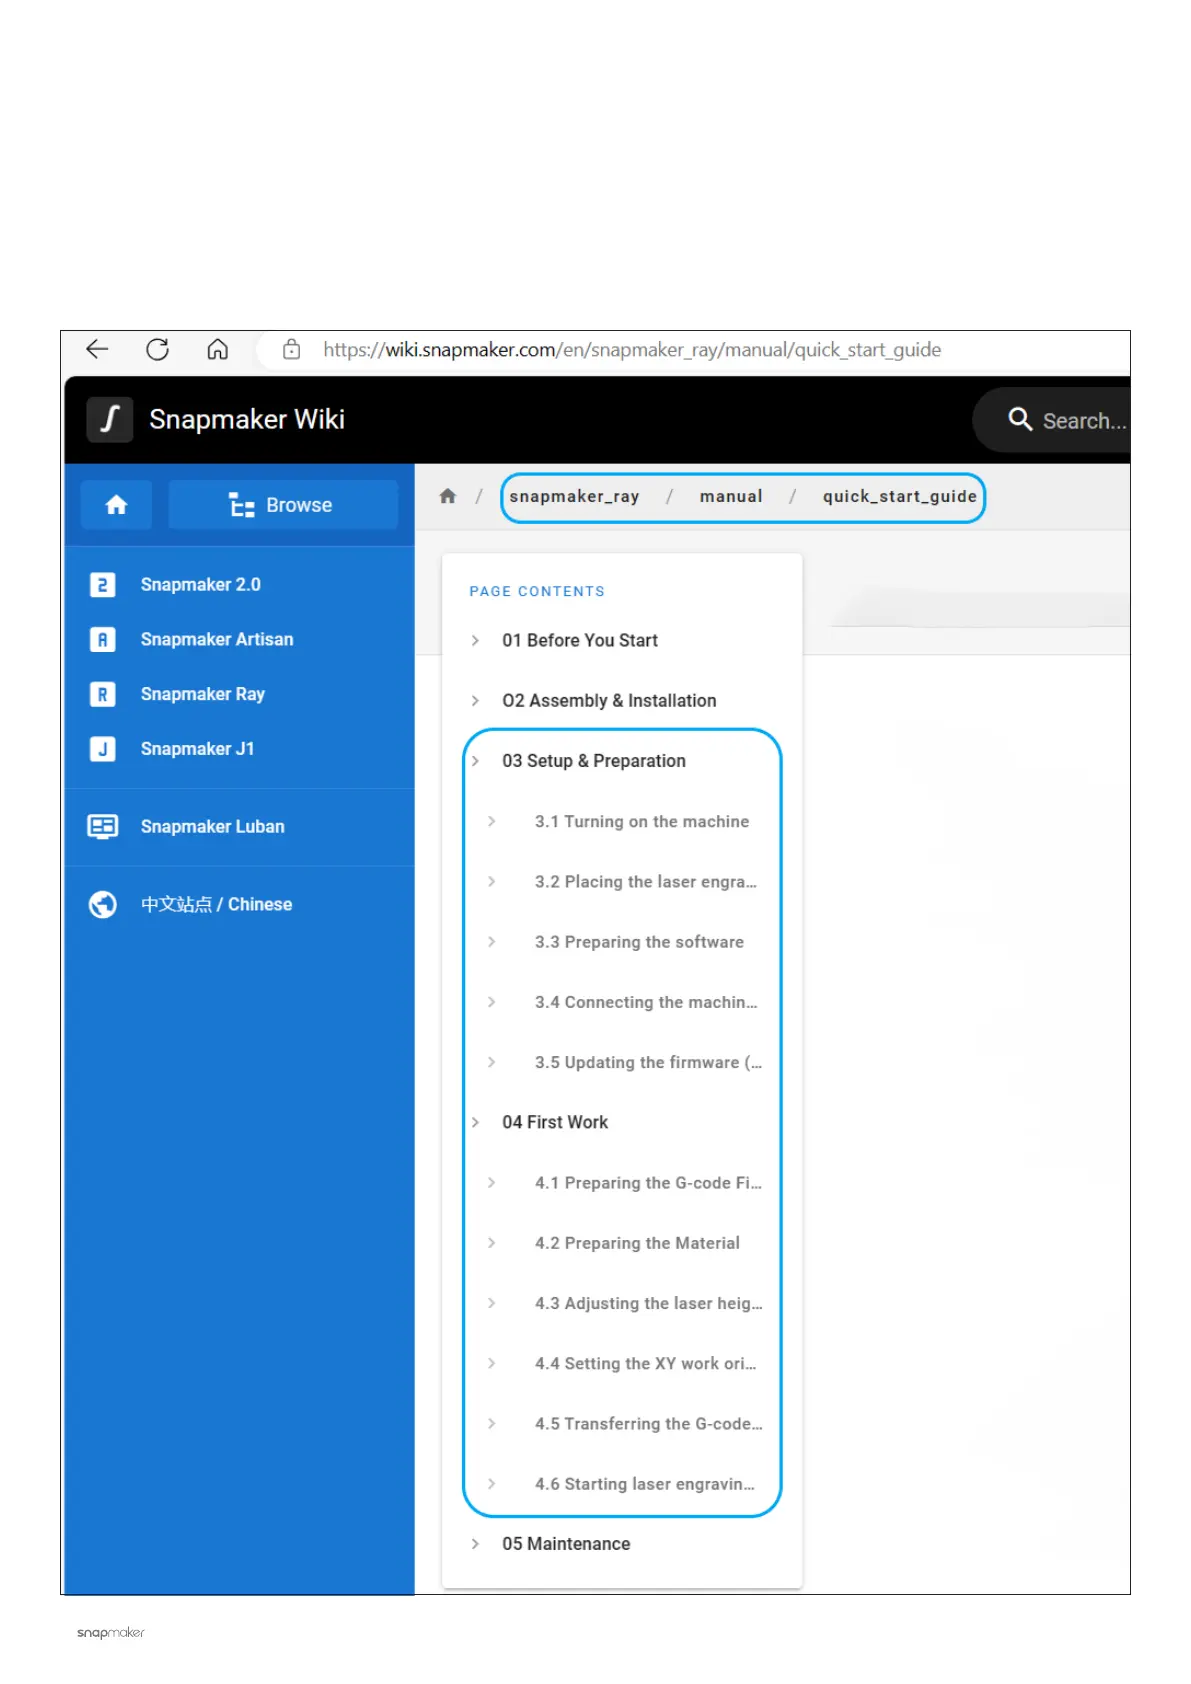Click the Snapmaker Wiki logo icon
The width and height of the screenshot is (1191, 1684).
110,419
